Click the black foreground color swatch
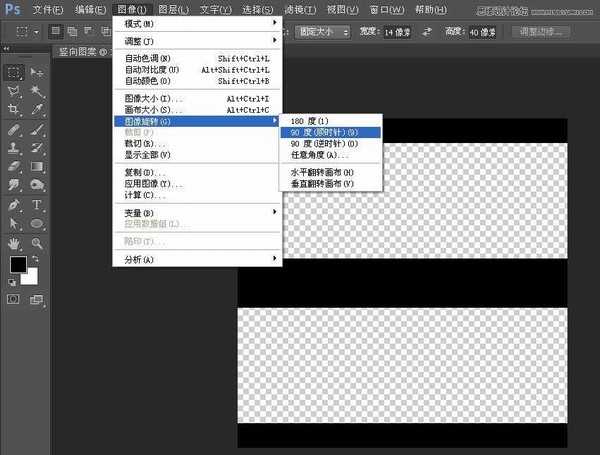 (x=18, y=265)
